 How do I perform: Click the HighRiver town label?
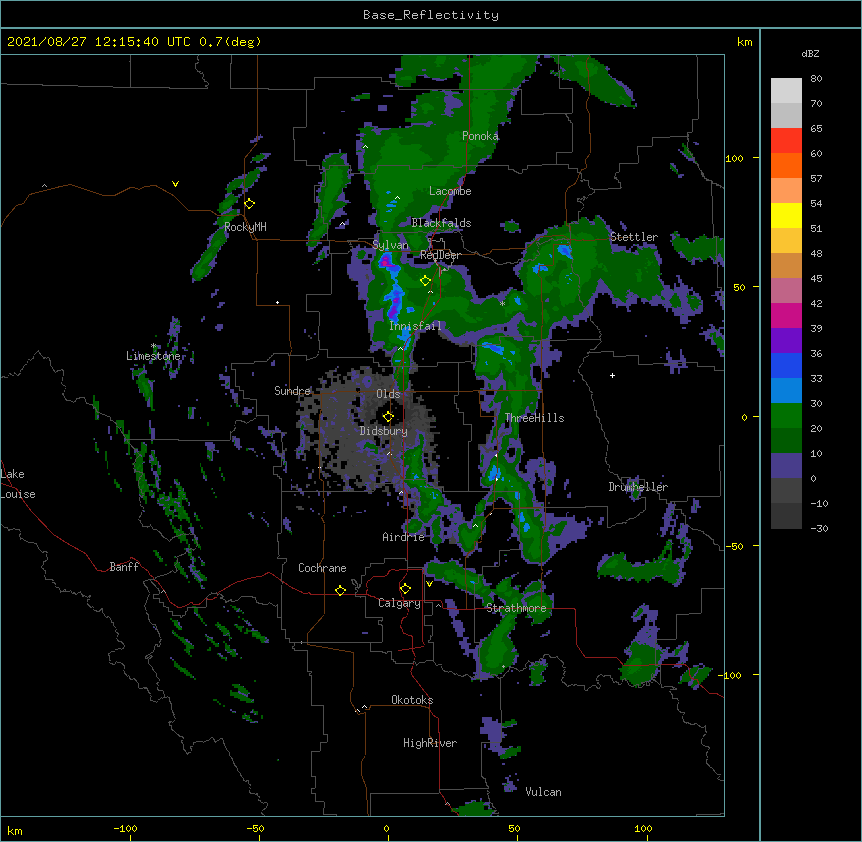click(430, 743)
